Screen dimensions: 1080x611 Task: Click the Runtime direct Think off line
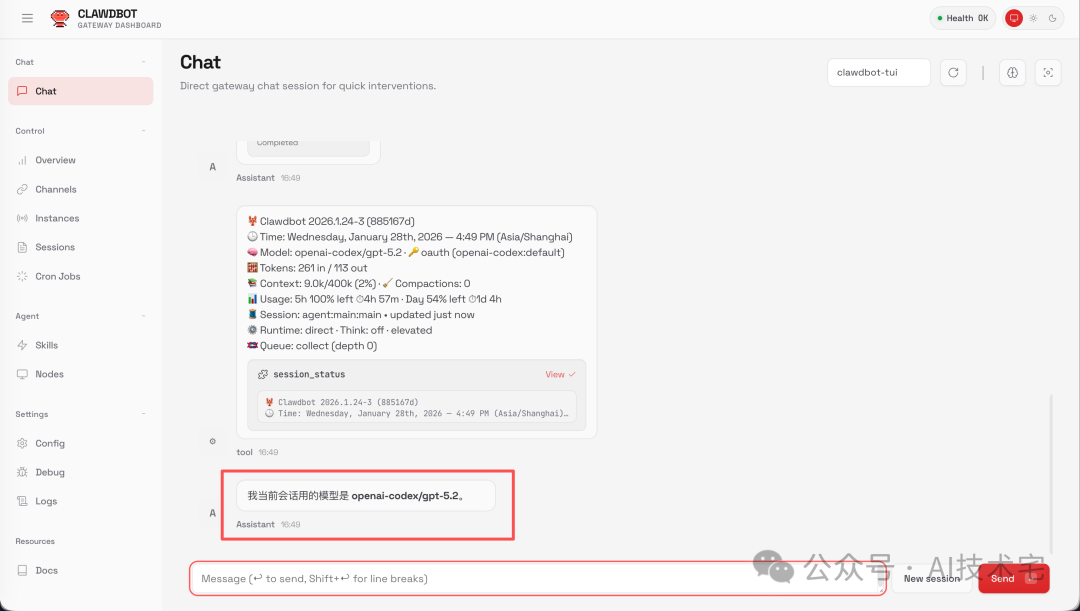tap(340, 331)
